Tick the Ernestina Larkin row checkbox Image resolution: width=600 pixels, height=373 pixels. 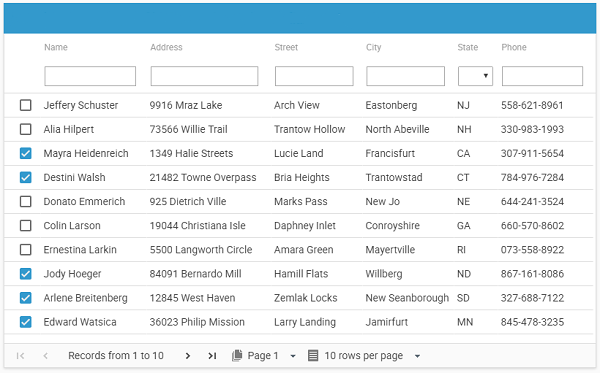(x=26, y=250)
